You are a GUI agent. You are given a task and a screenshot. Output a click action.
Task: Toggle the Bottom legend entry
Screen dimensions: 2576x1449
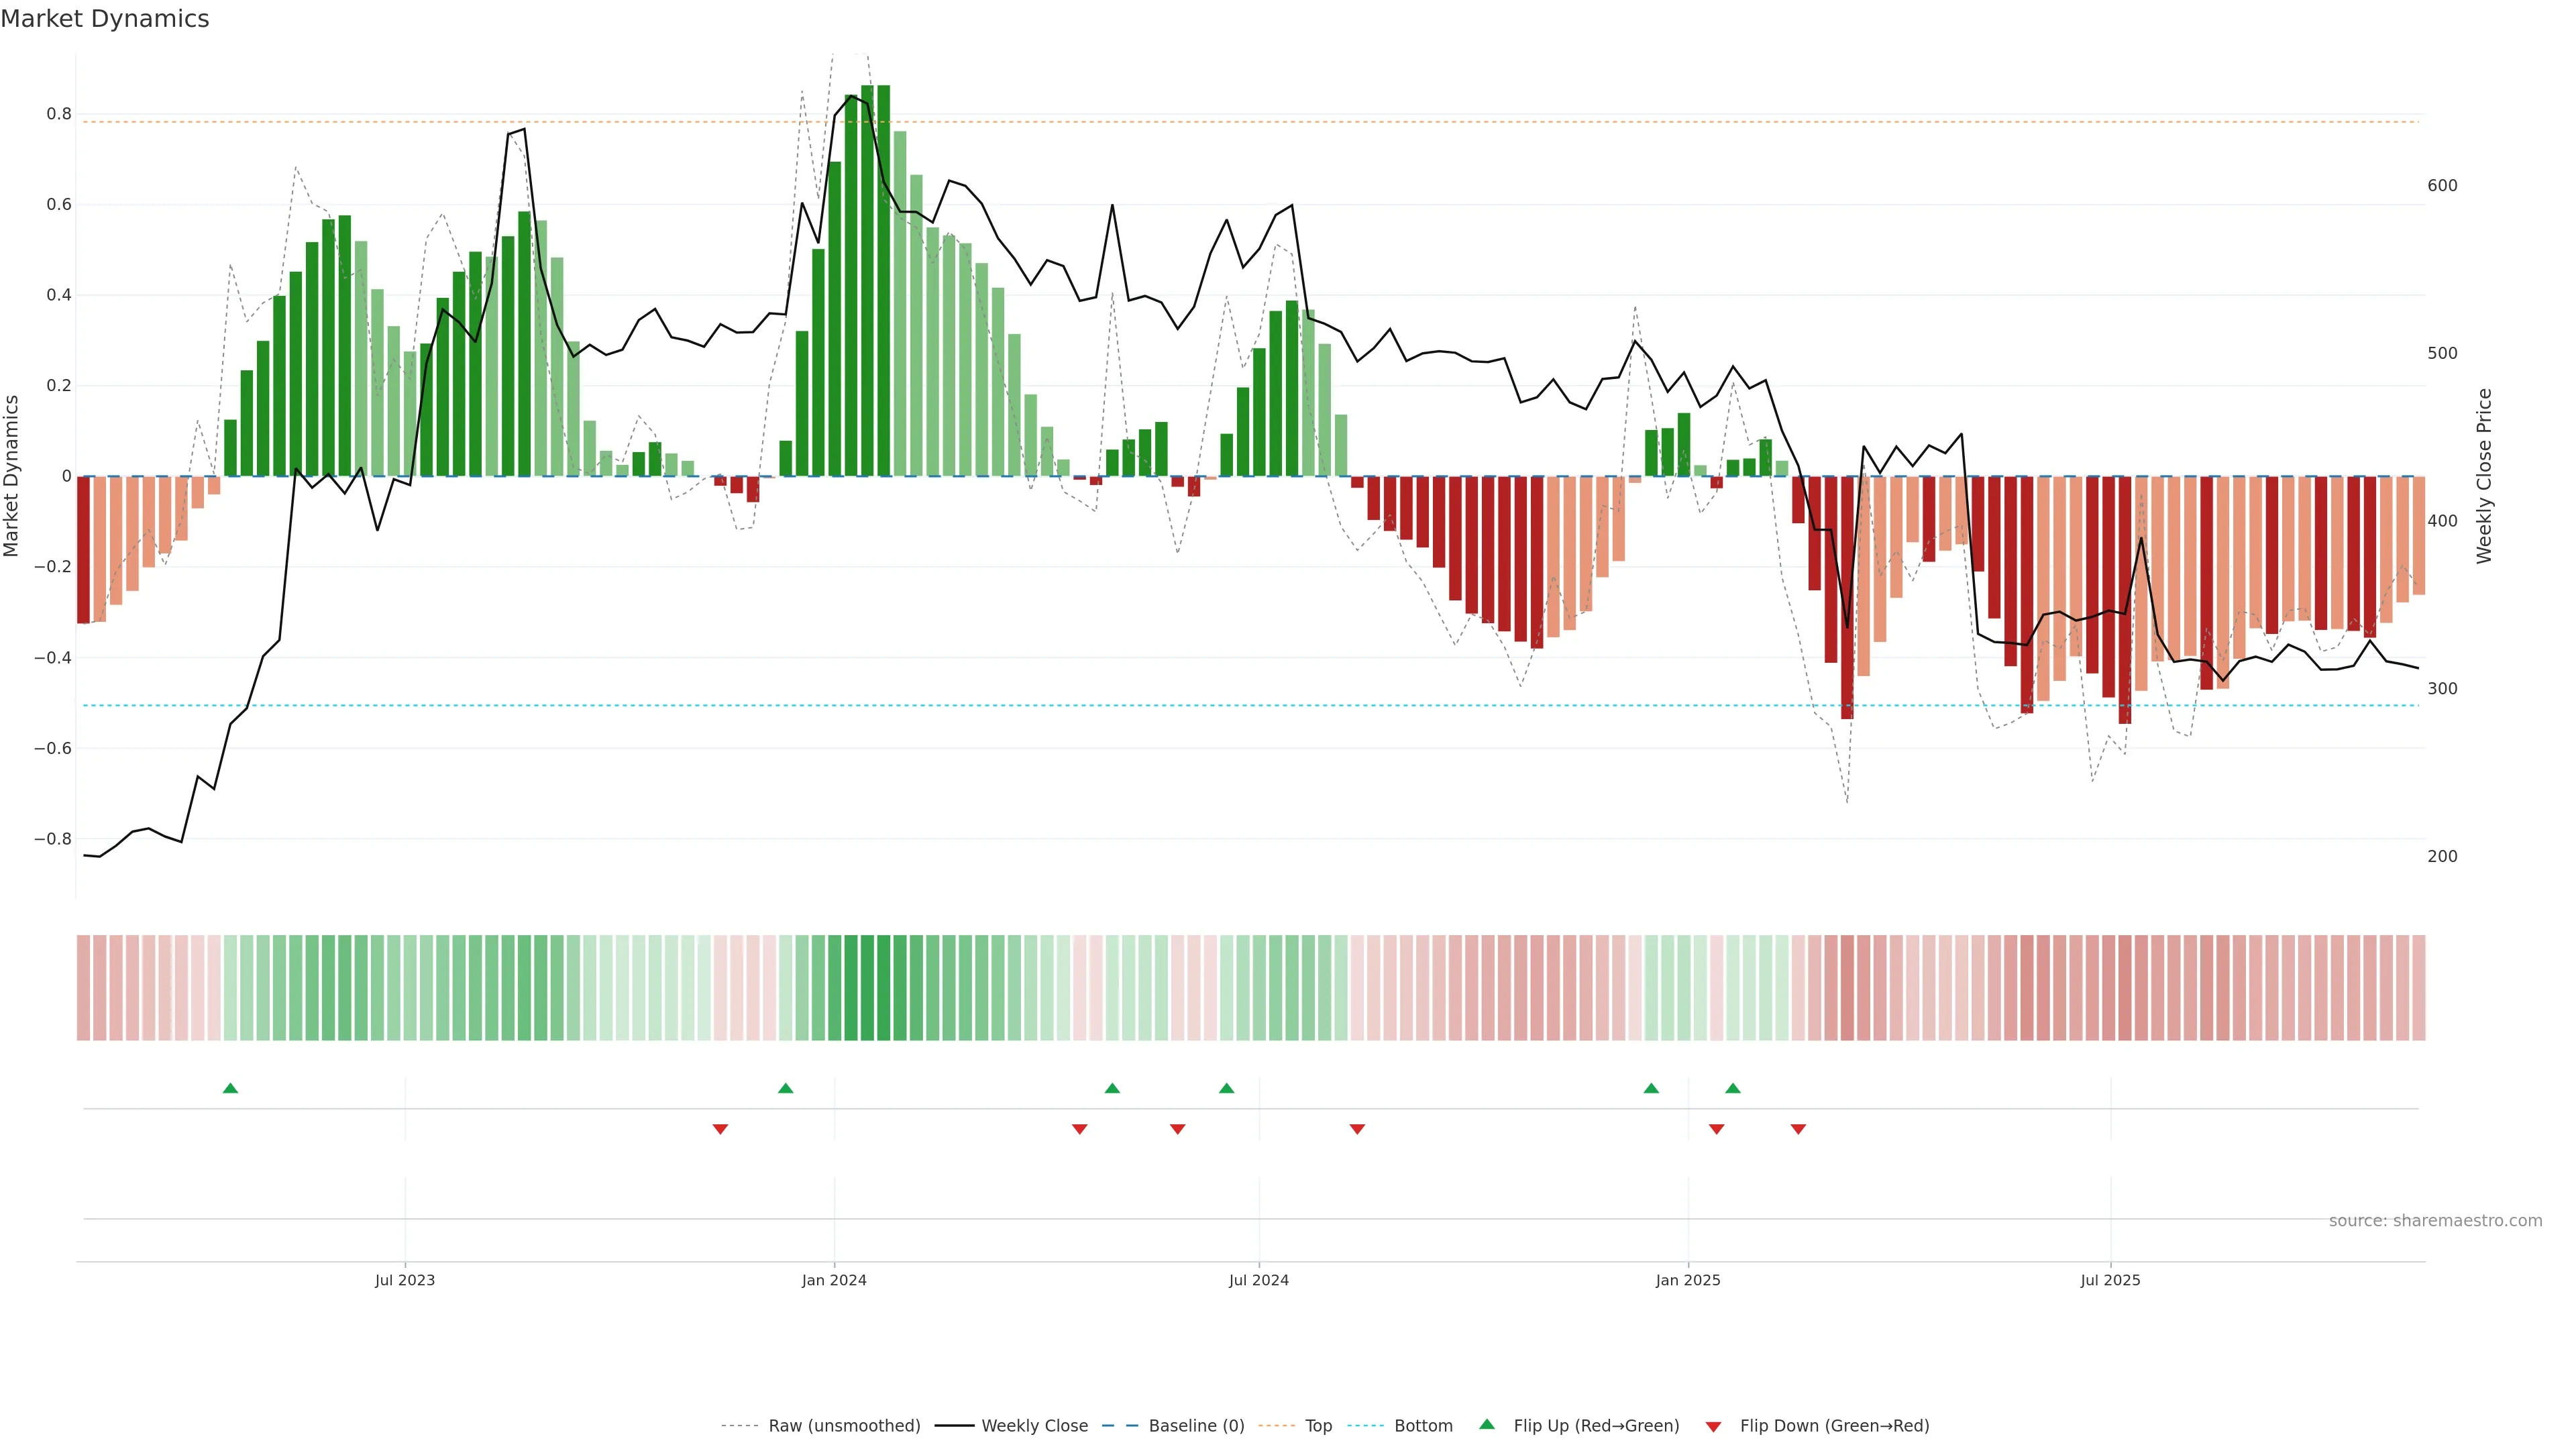[x=1423, y=1426]
